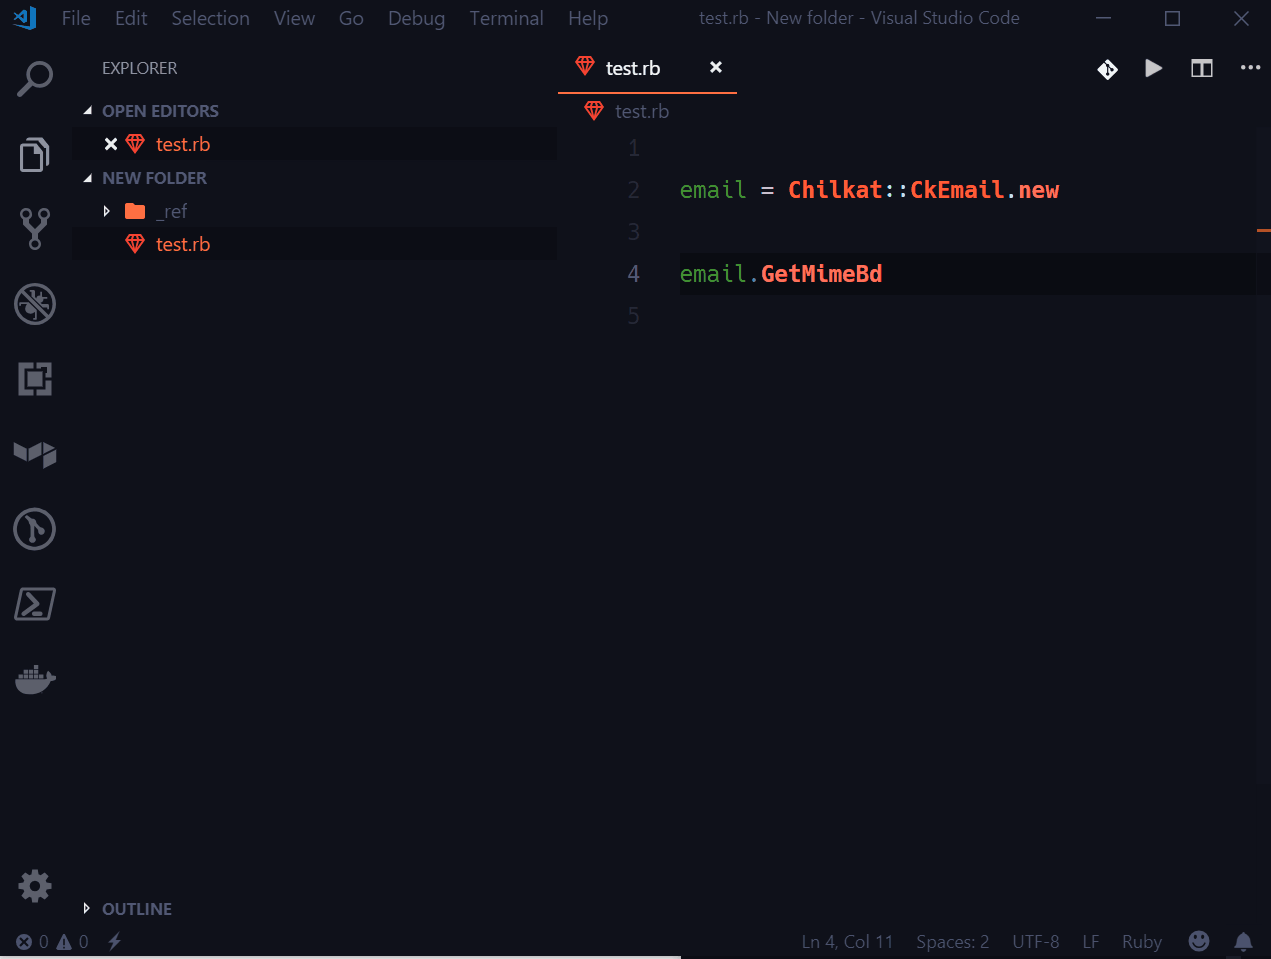Open the Debug view bug icon

35,304
